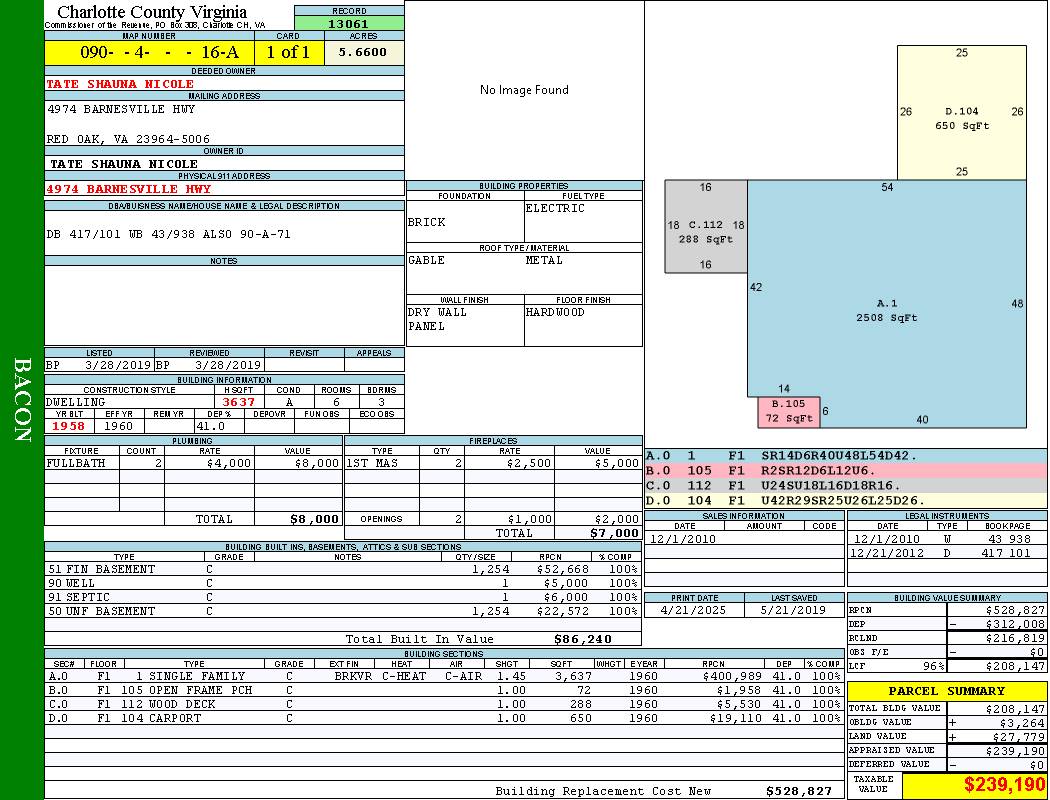Viewport: 1050px width, 800px height.
Task: Click depreciation percent 41.0 under DEP %
Action: pos(211,426)
